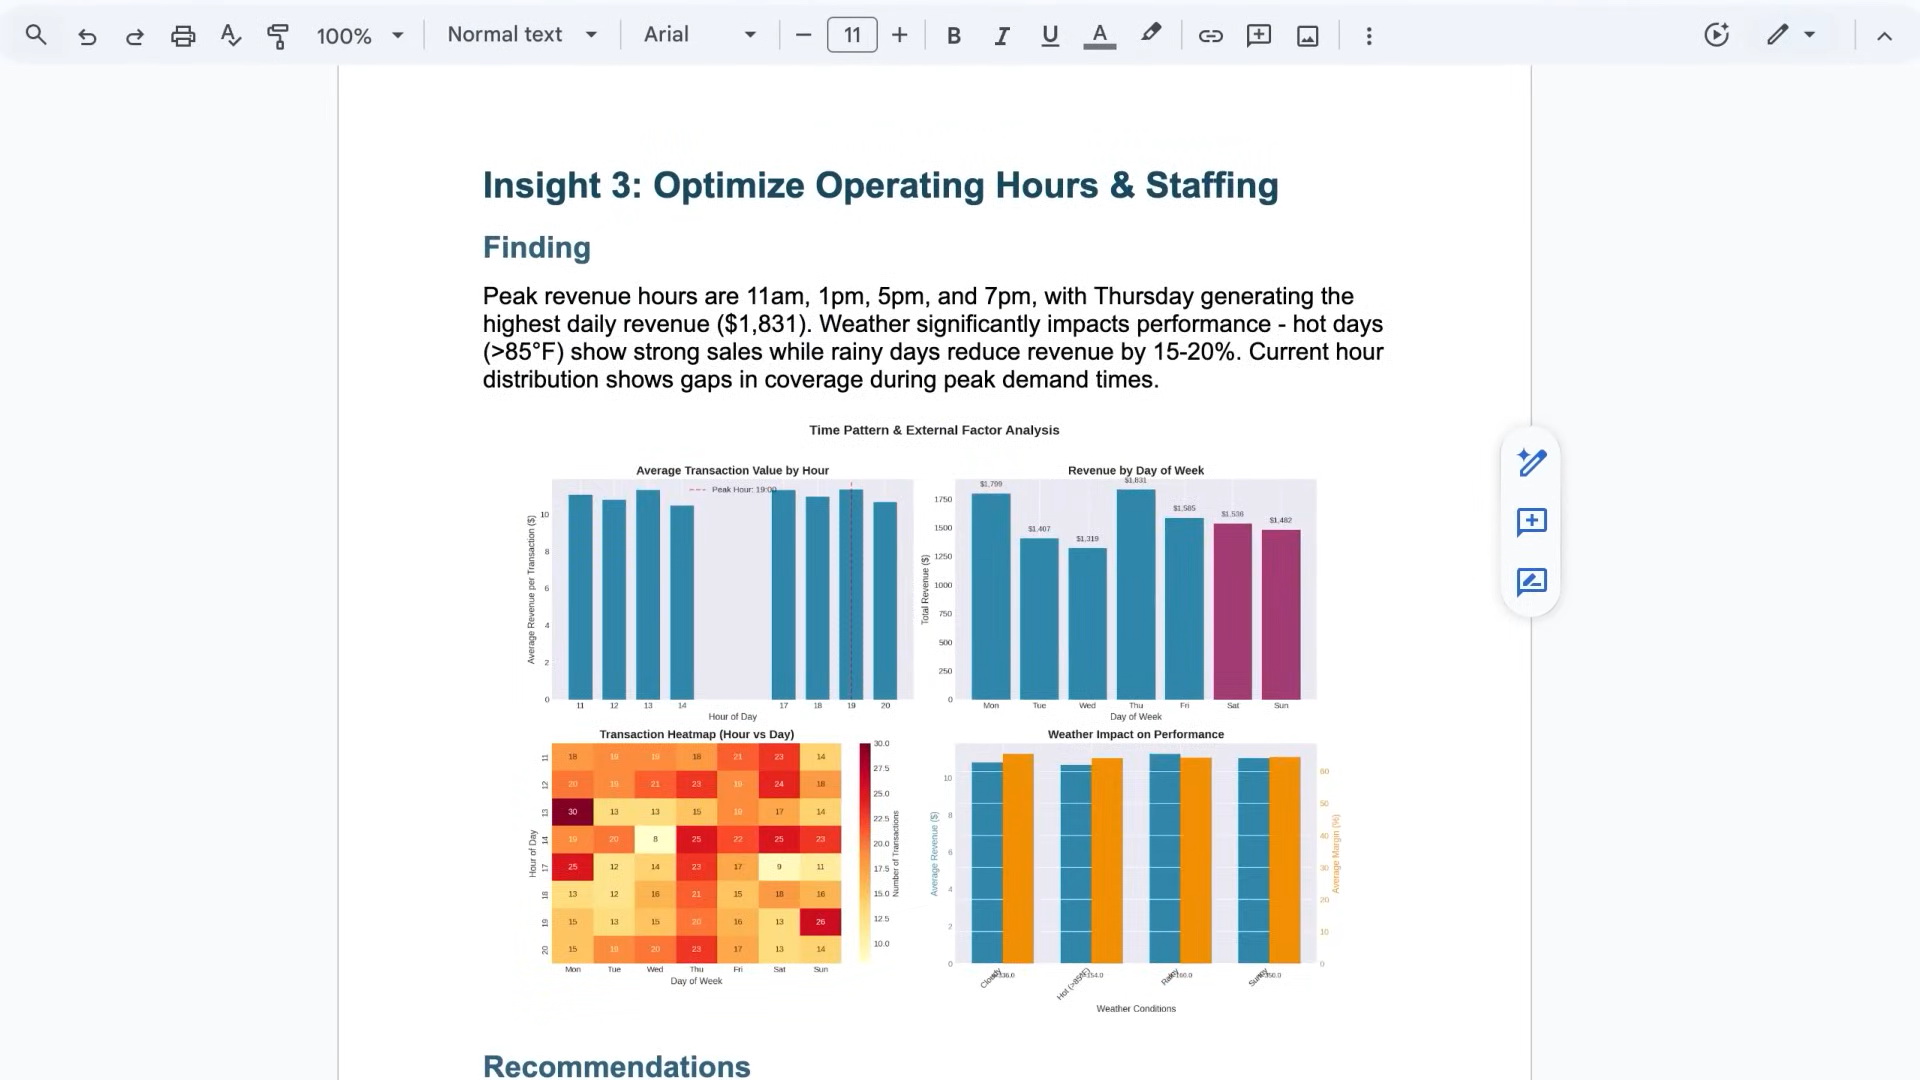Click the Revenue by Day of Week chart
Screen dimensions: 1920x1080
1120,592
